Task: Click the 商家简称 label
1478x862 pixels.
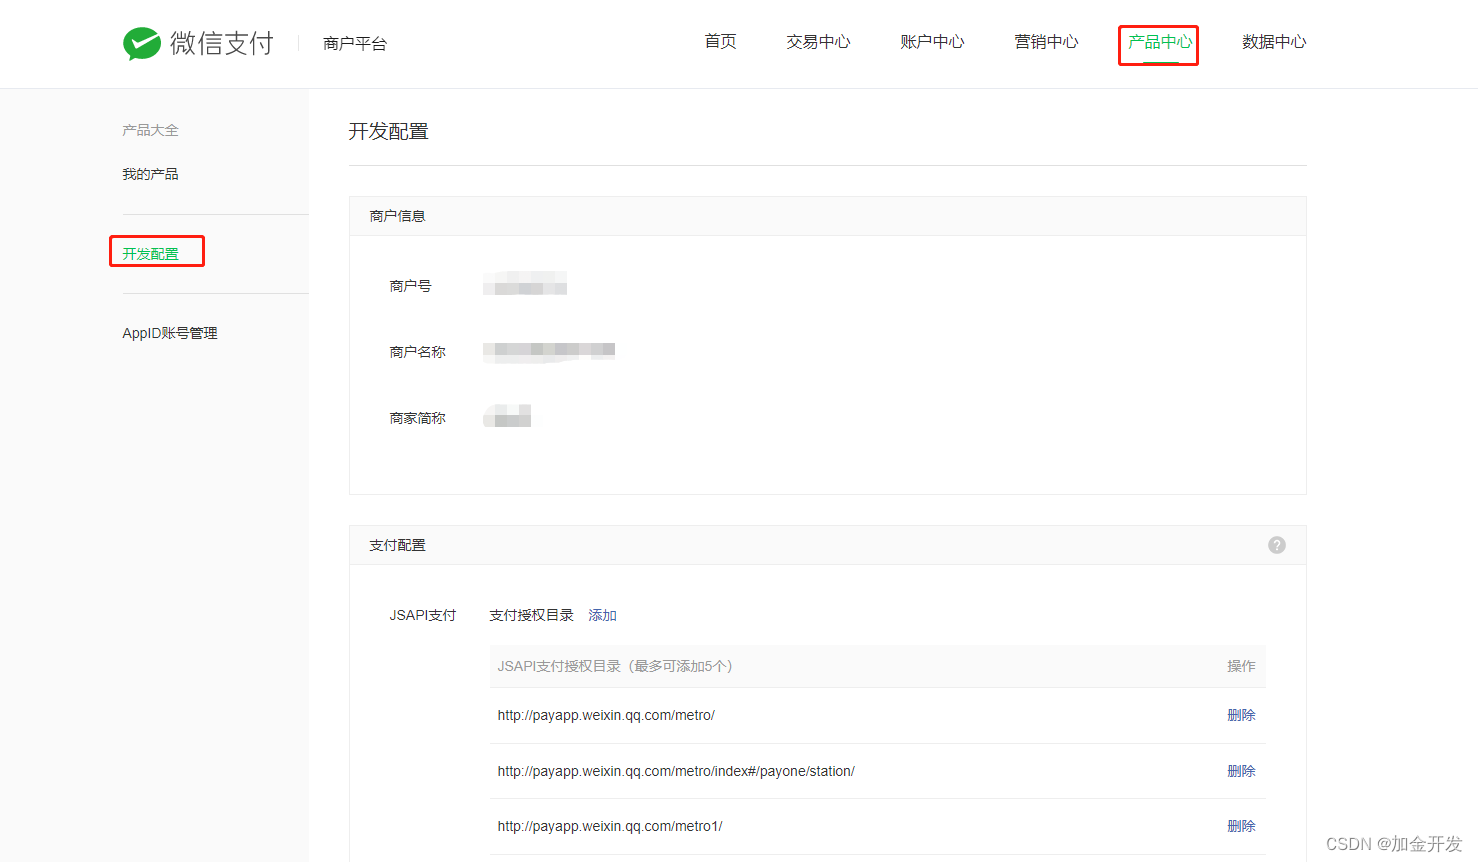Action: click(417, 418)
